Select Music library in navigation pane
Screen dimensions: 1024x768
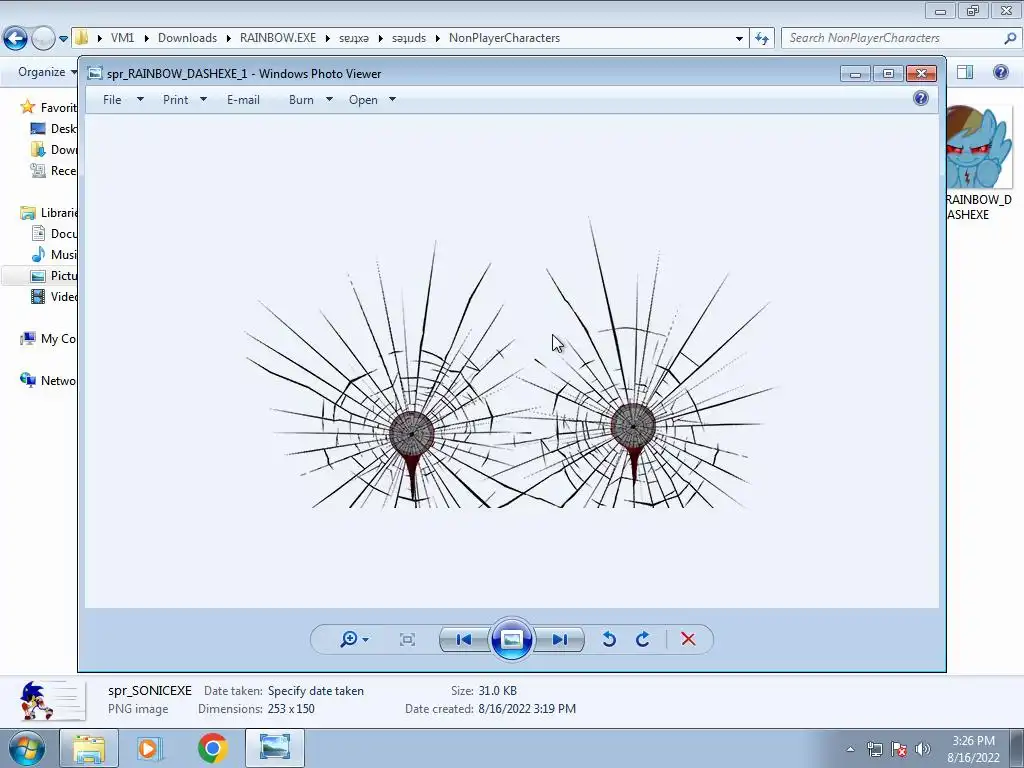tap(54, 255)
